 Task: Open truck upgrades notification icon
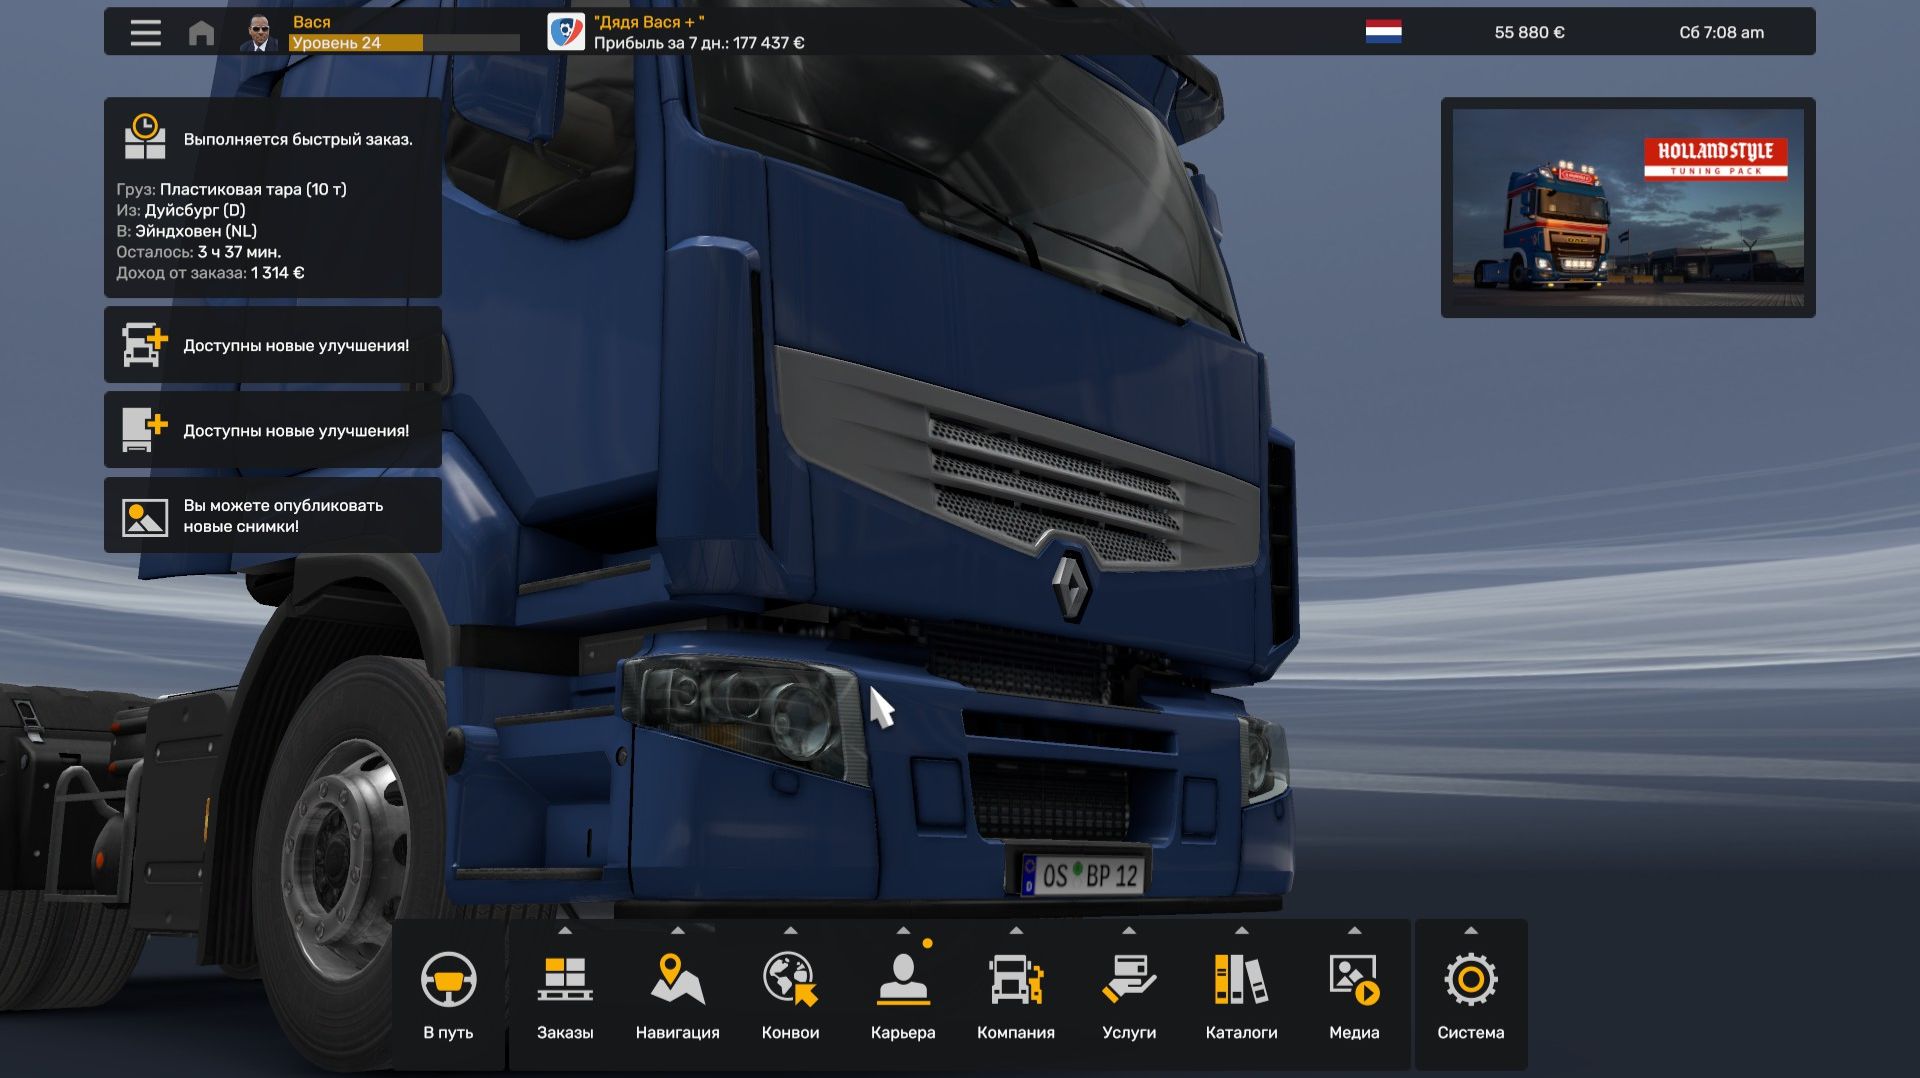[145, 345]
